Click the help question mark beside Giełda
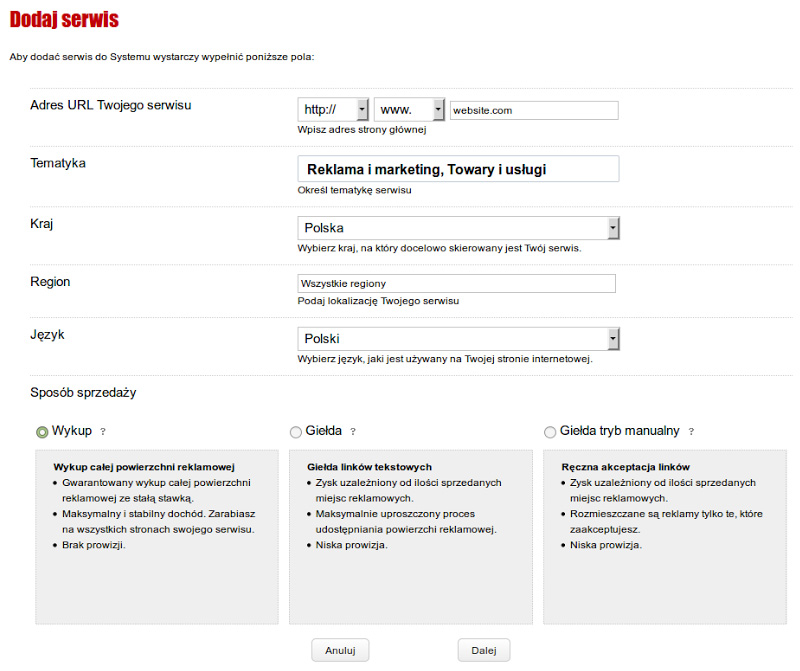 pos(353,432)
